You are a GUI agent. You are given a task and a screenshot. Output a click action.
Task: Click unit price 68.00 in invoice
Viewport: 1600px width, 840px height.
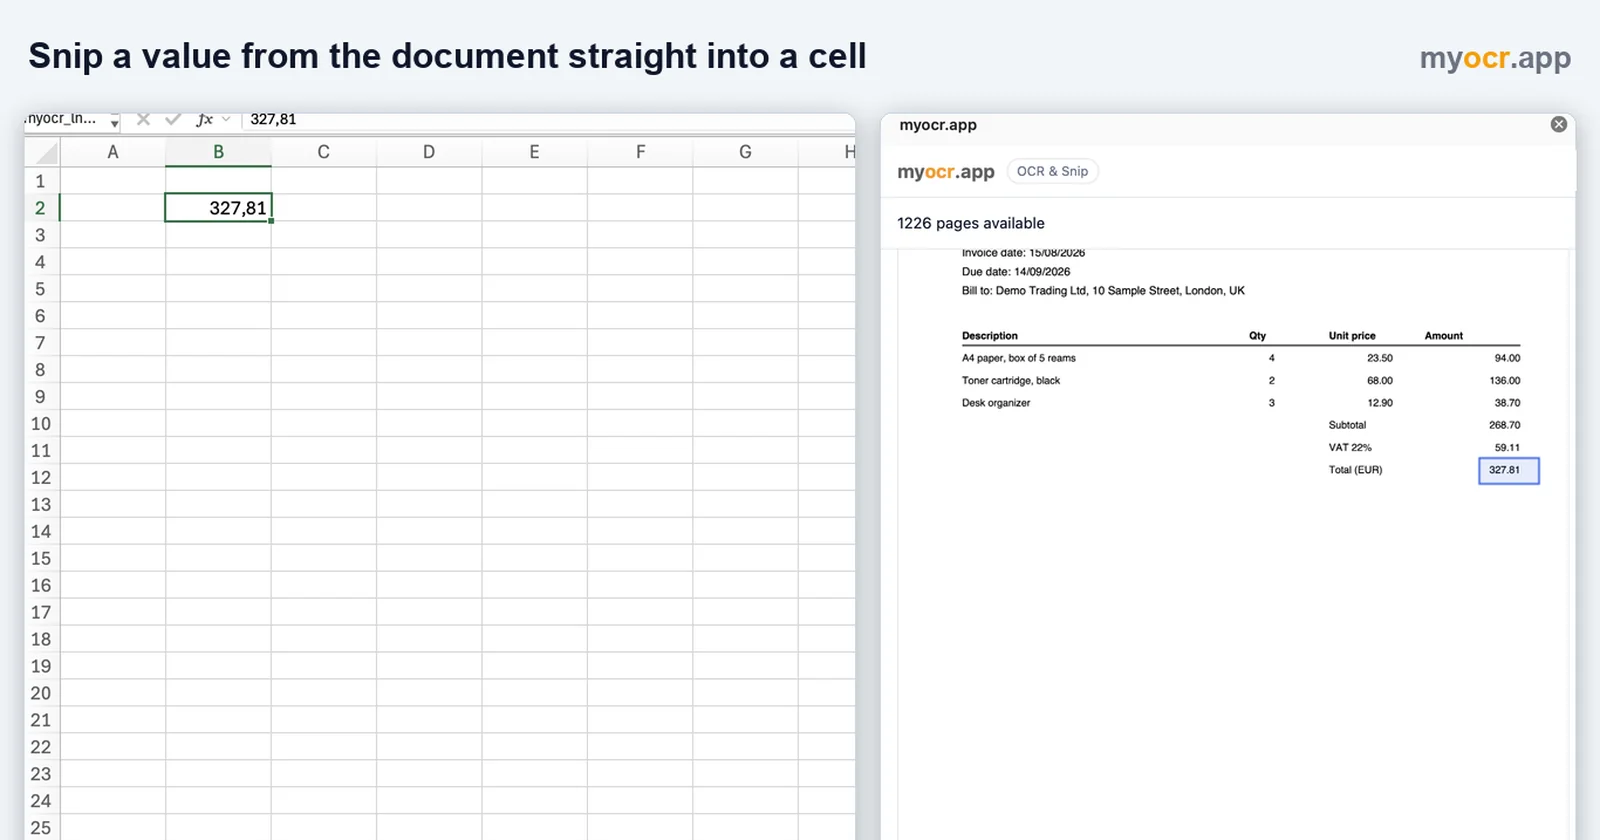click(1380, 380)
